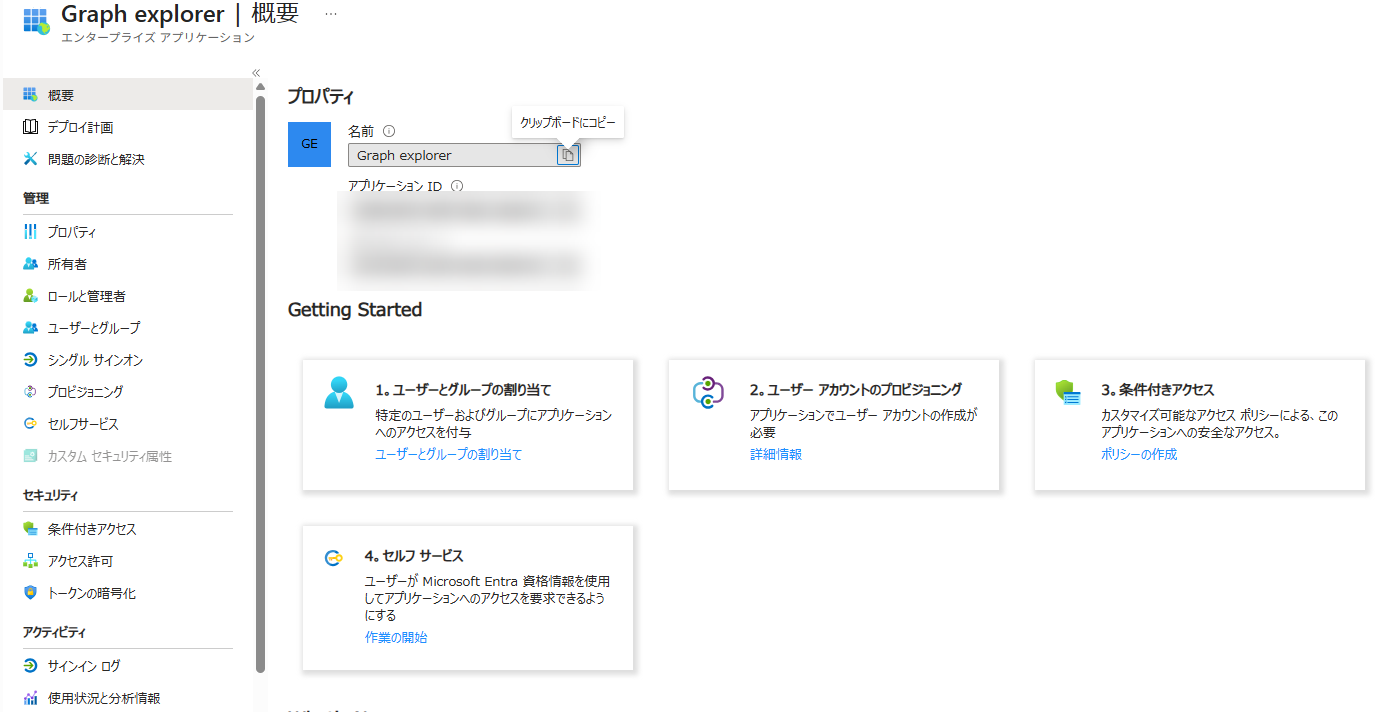Click the シングル サインオン icon
The width and height of the screenshot is (1392, 712).
pos(30,360)
